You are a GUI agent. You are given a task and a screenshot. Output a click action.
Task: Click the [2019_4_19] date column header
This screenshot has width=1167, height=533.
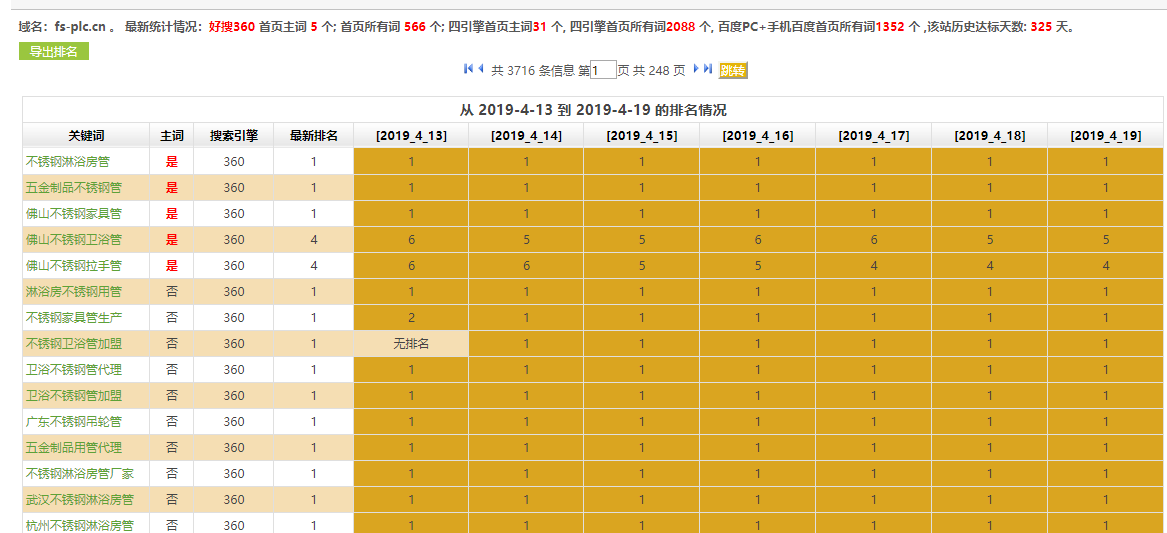coord(1105,136)
